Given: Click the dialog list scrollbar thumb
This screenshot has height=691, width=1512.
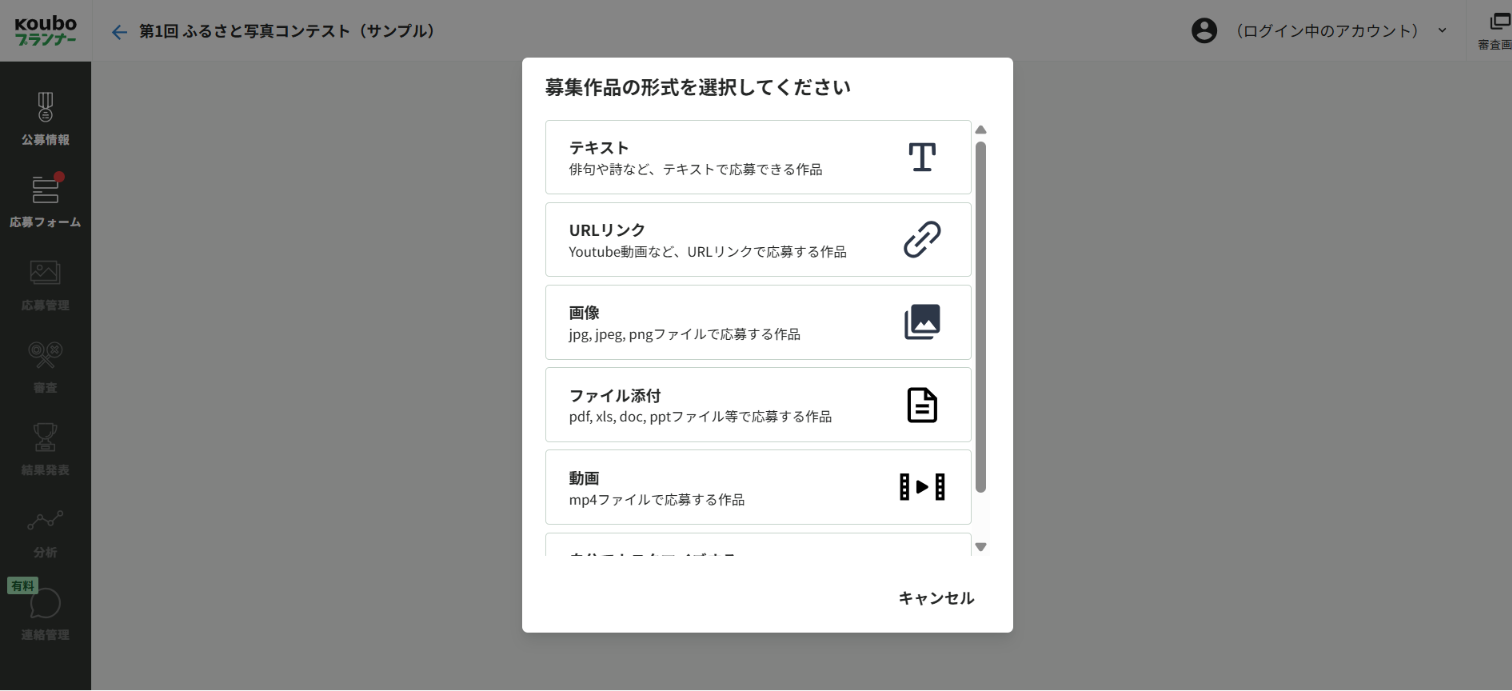Looking at the screenshot, I should click(980, 317).
